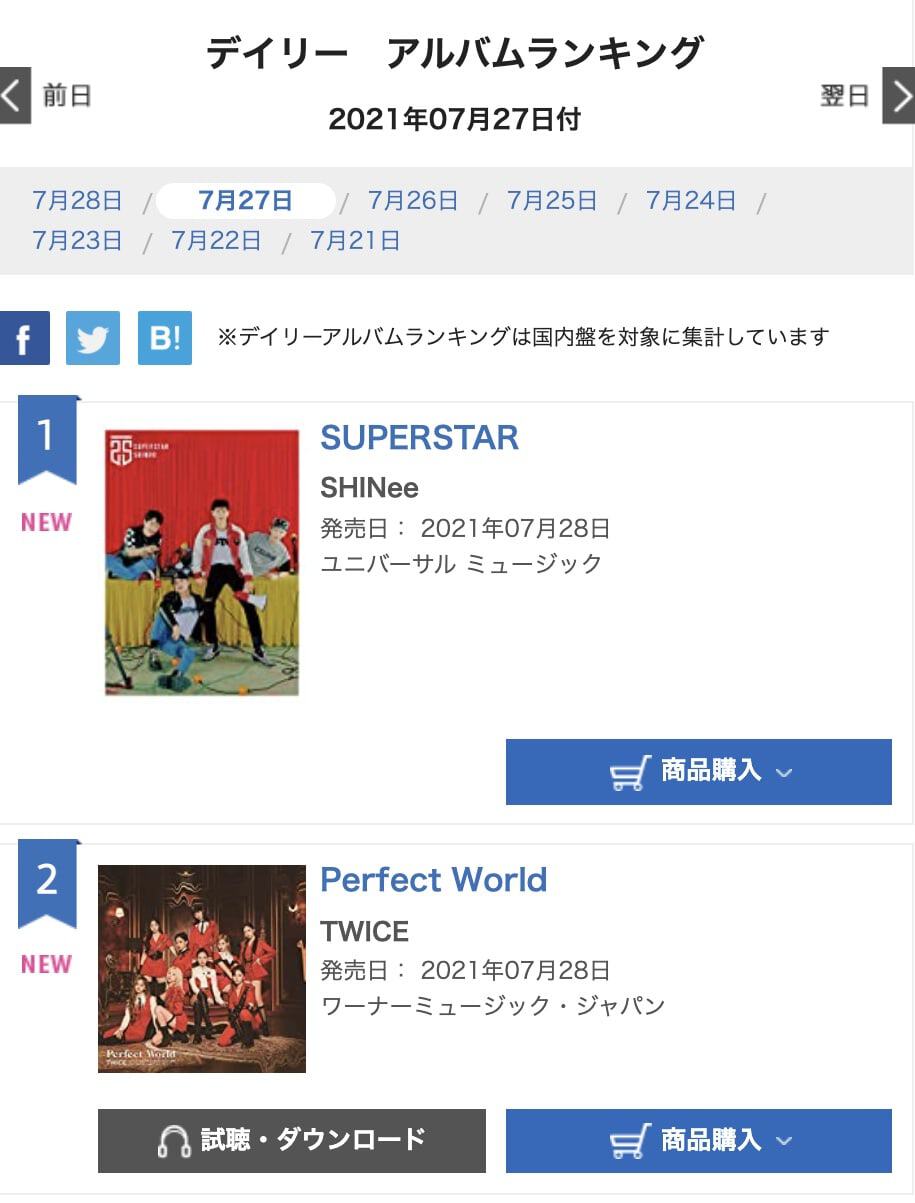Open SUPERSTAR album cover thumbnail
Viewport: 915px width, 1203px height.
(202, 562)
